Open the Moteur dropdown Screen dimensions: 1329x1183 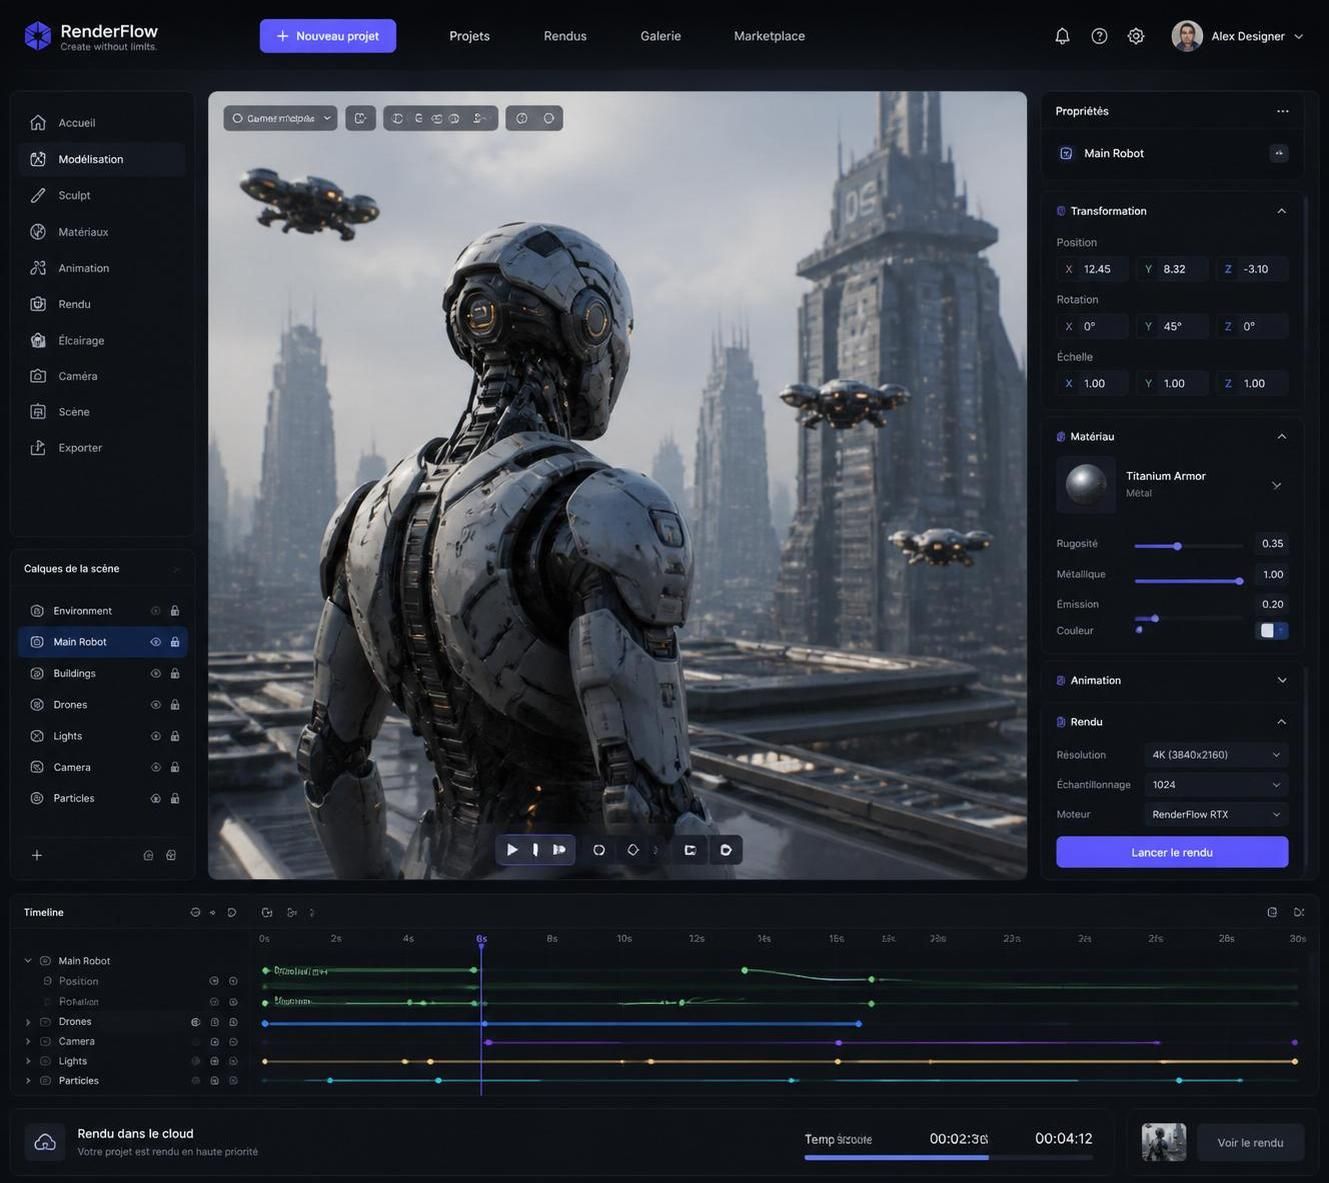(x=1216, y=815)
